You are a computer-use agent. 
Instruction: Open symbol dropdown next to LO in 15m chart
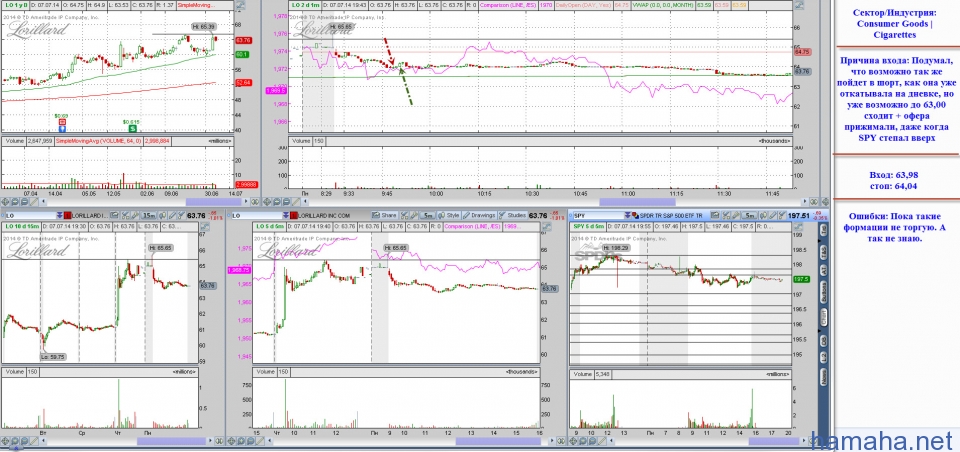point(59,216)
